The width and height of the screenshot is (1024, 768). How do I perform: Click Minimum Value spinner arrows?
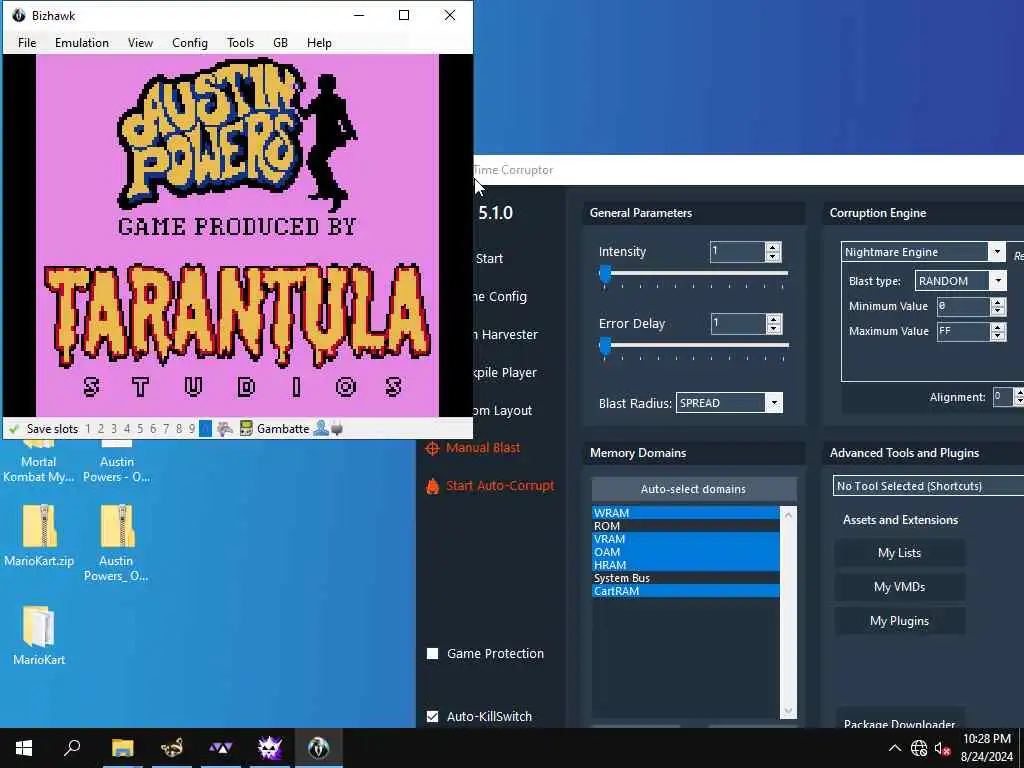point(998,306)
